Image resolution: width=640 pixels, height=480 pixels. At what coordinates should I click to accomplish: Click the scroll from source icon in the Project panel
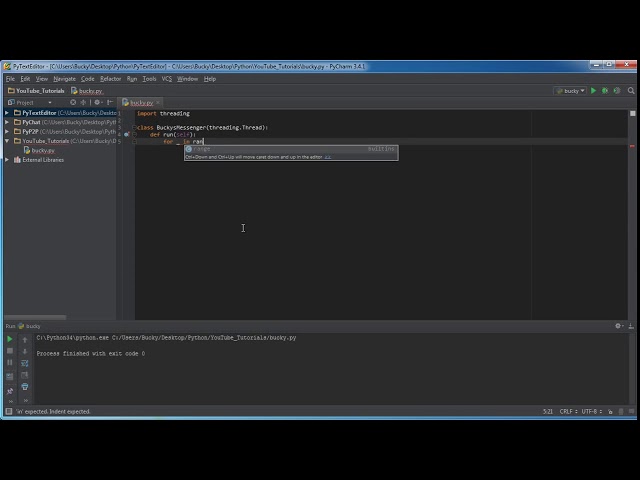point(73,102)
